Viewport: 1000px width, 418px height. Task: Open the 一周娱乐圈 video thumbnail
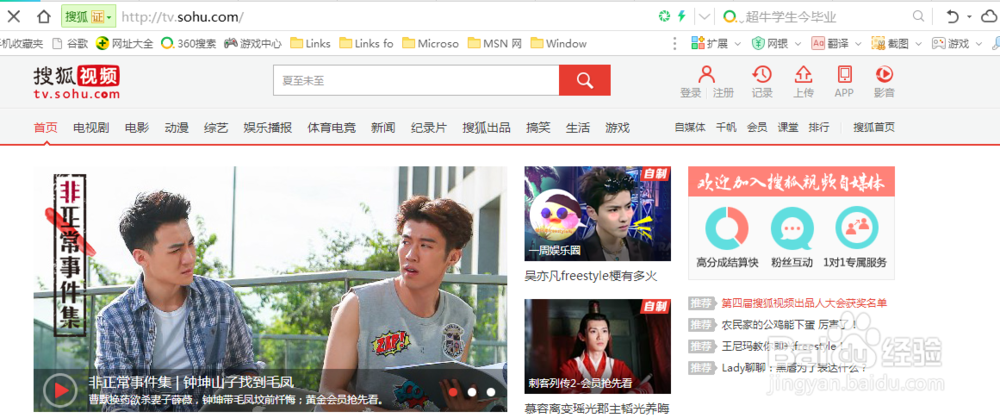[598, 213]
